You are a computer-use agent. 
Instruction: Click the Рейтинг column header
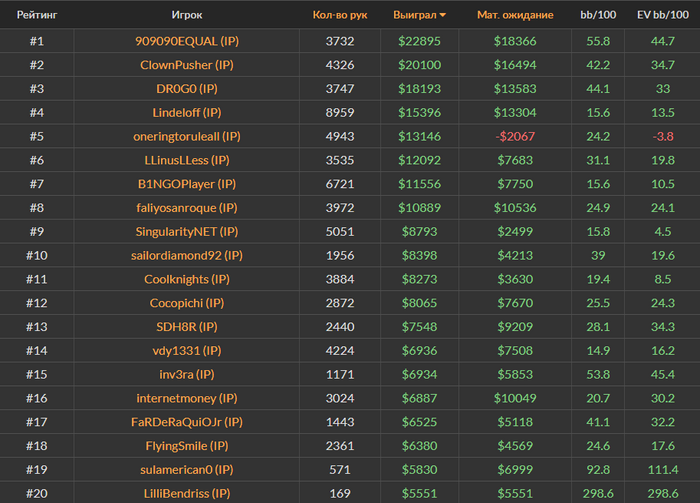pos(37,15)
